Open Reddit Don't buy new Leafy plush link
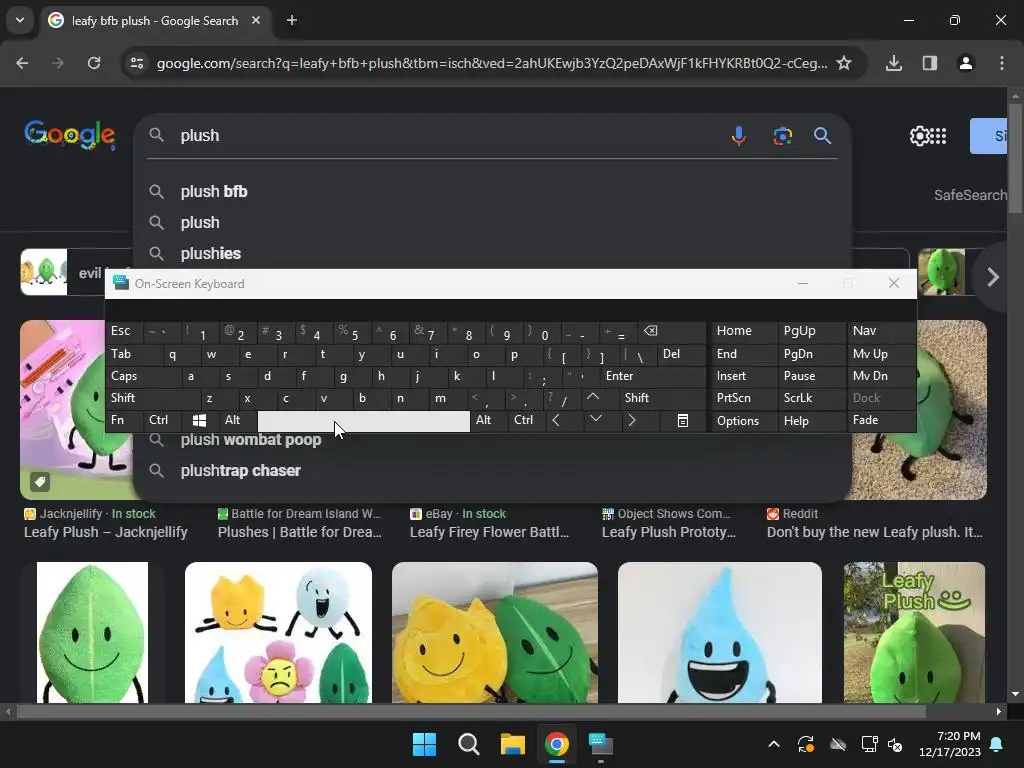 point(874,532)
